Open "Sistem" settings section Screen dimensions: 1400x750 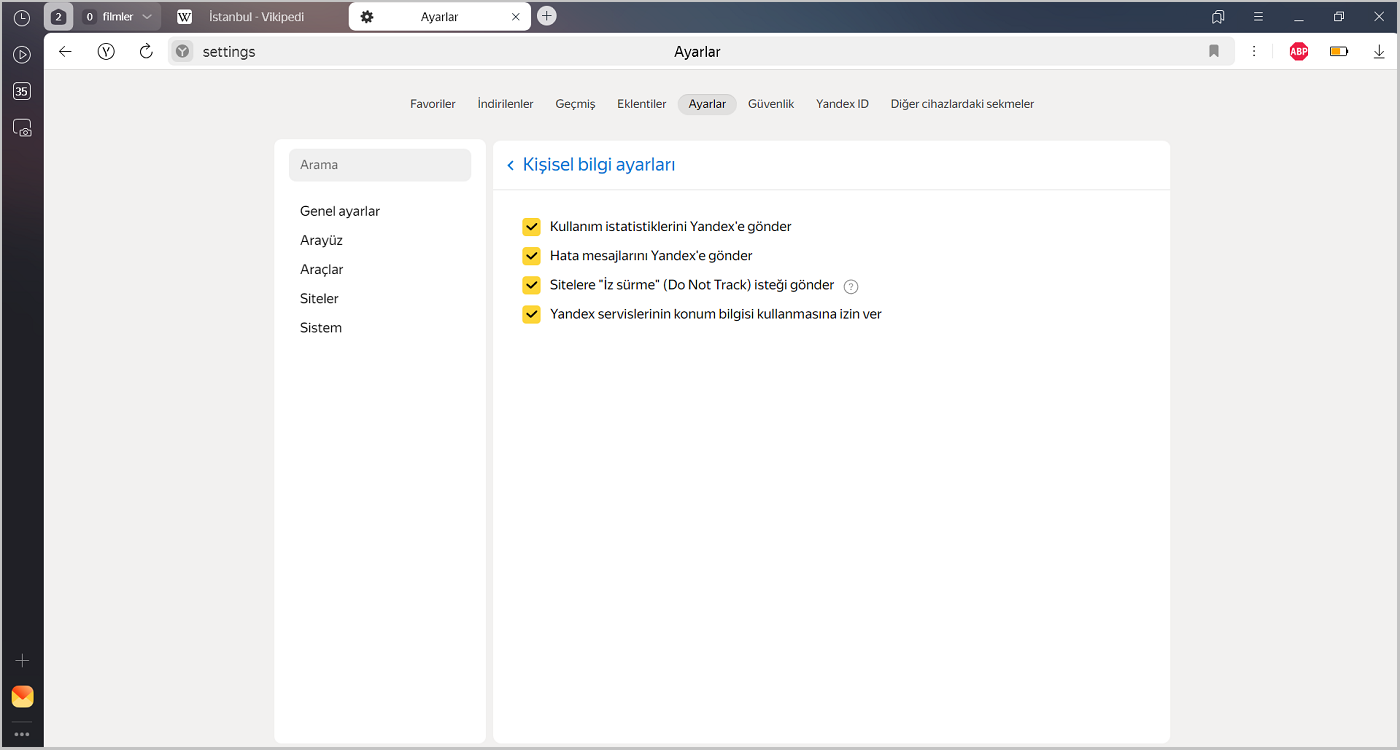(321, 328)
